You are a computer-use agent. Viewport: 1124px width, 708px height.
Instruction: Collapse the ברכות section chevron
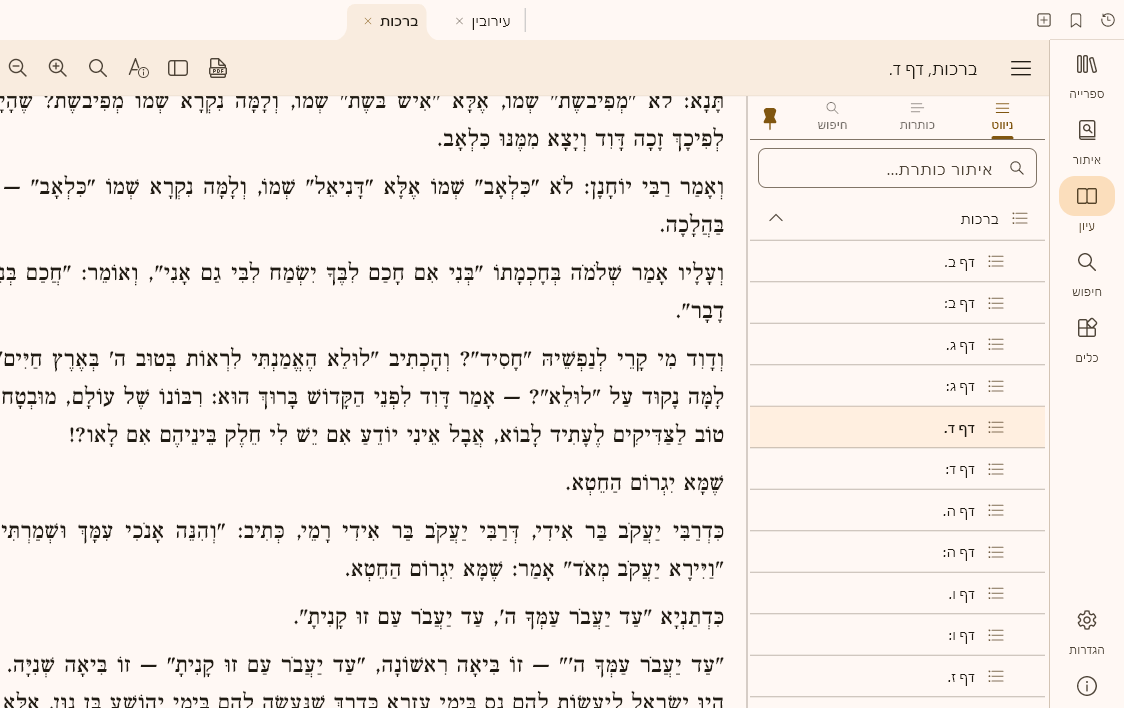777,218
